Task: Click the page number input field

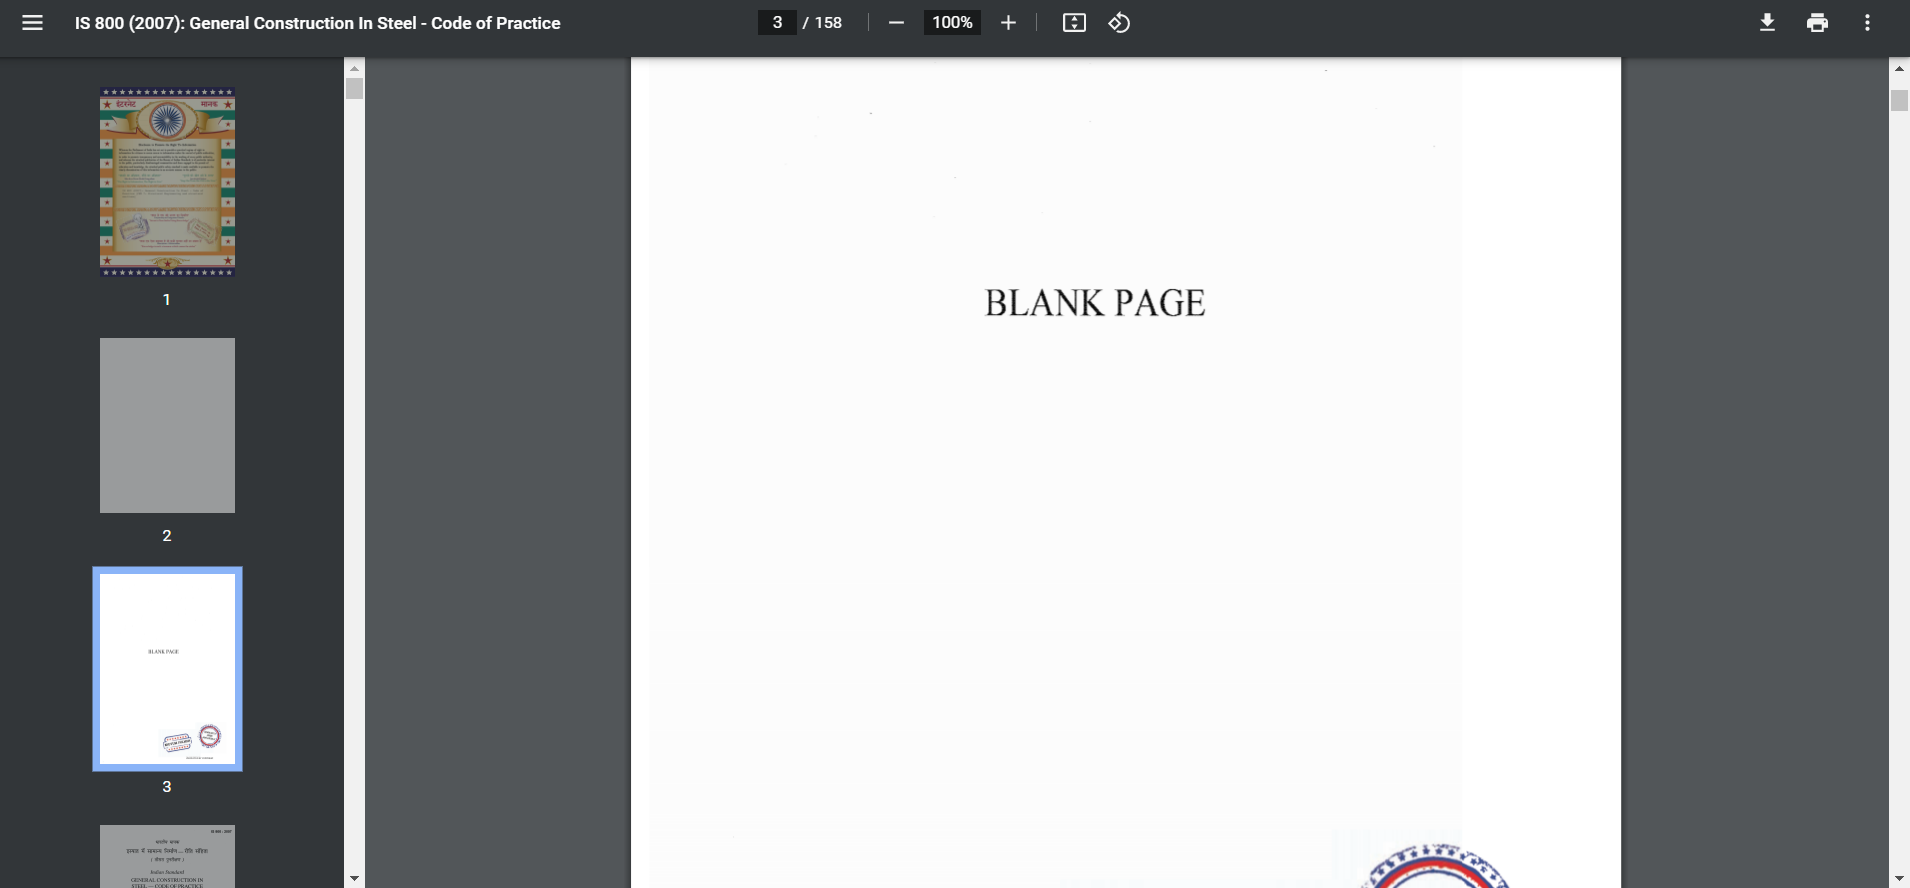Action: (777, 23)
